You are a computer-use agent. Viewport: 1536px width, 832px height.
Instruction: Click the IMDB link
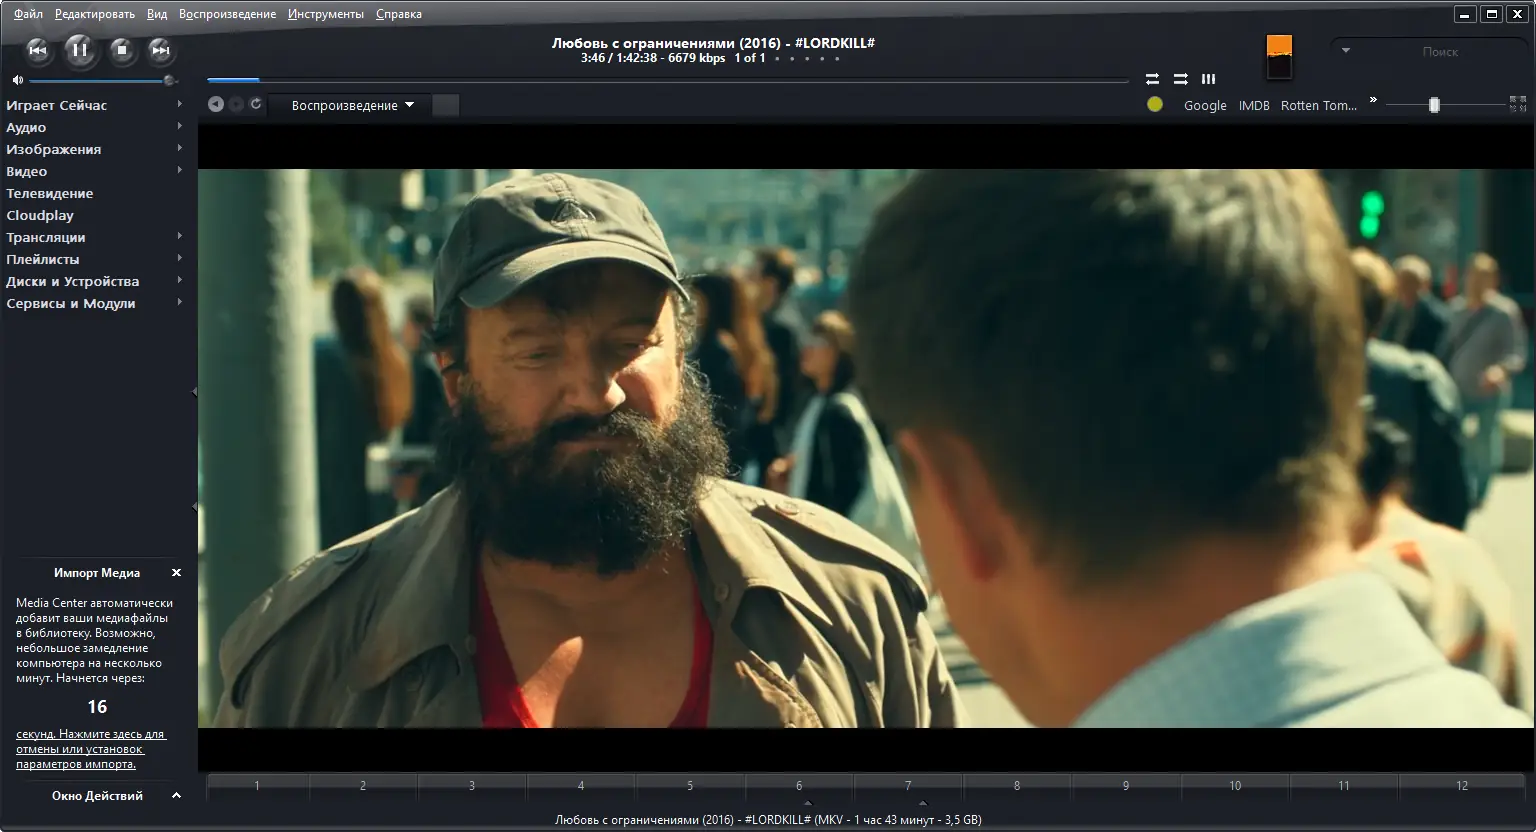coord(1253,105)
